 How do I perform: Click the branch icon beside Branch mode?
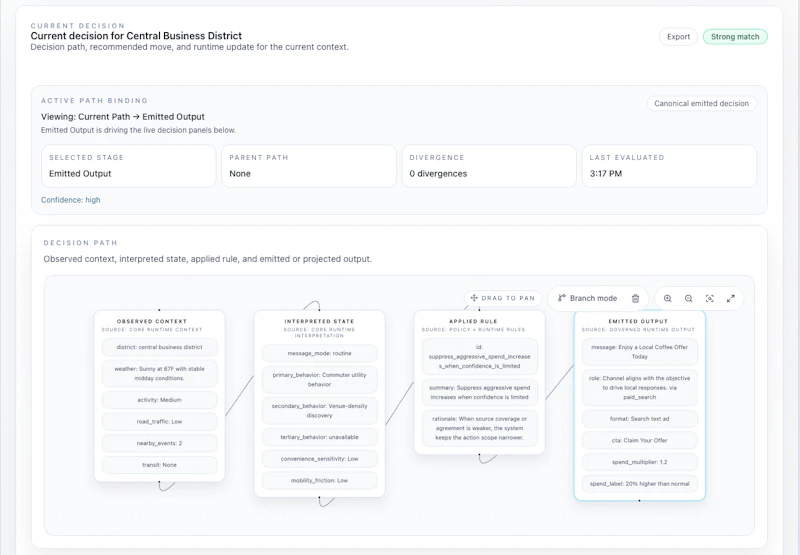click(x=561, y=298)
